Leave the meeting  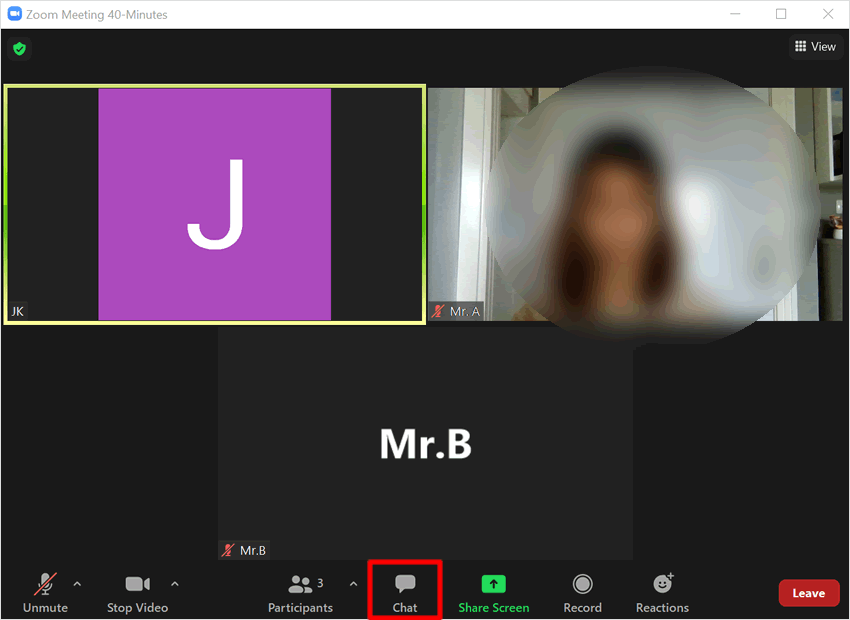[809, 593]
